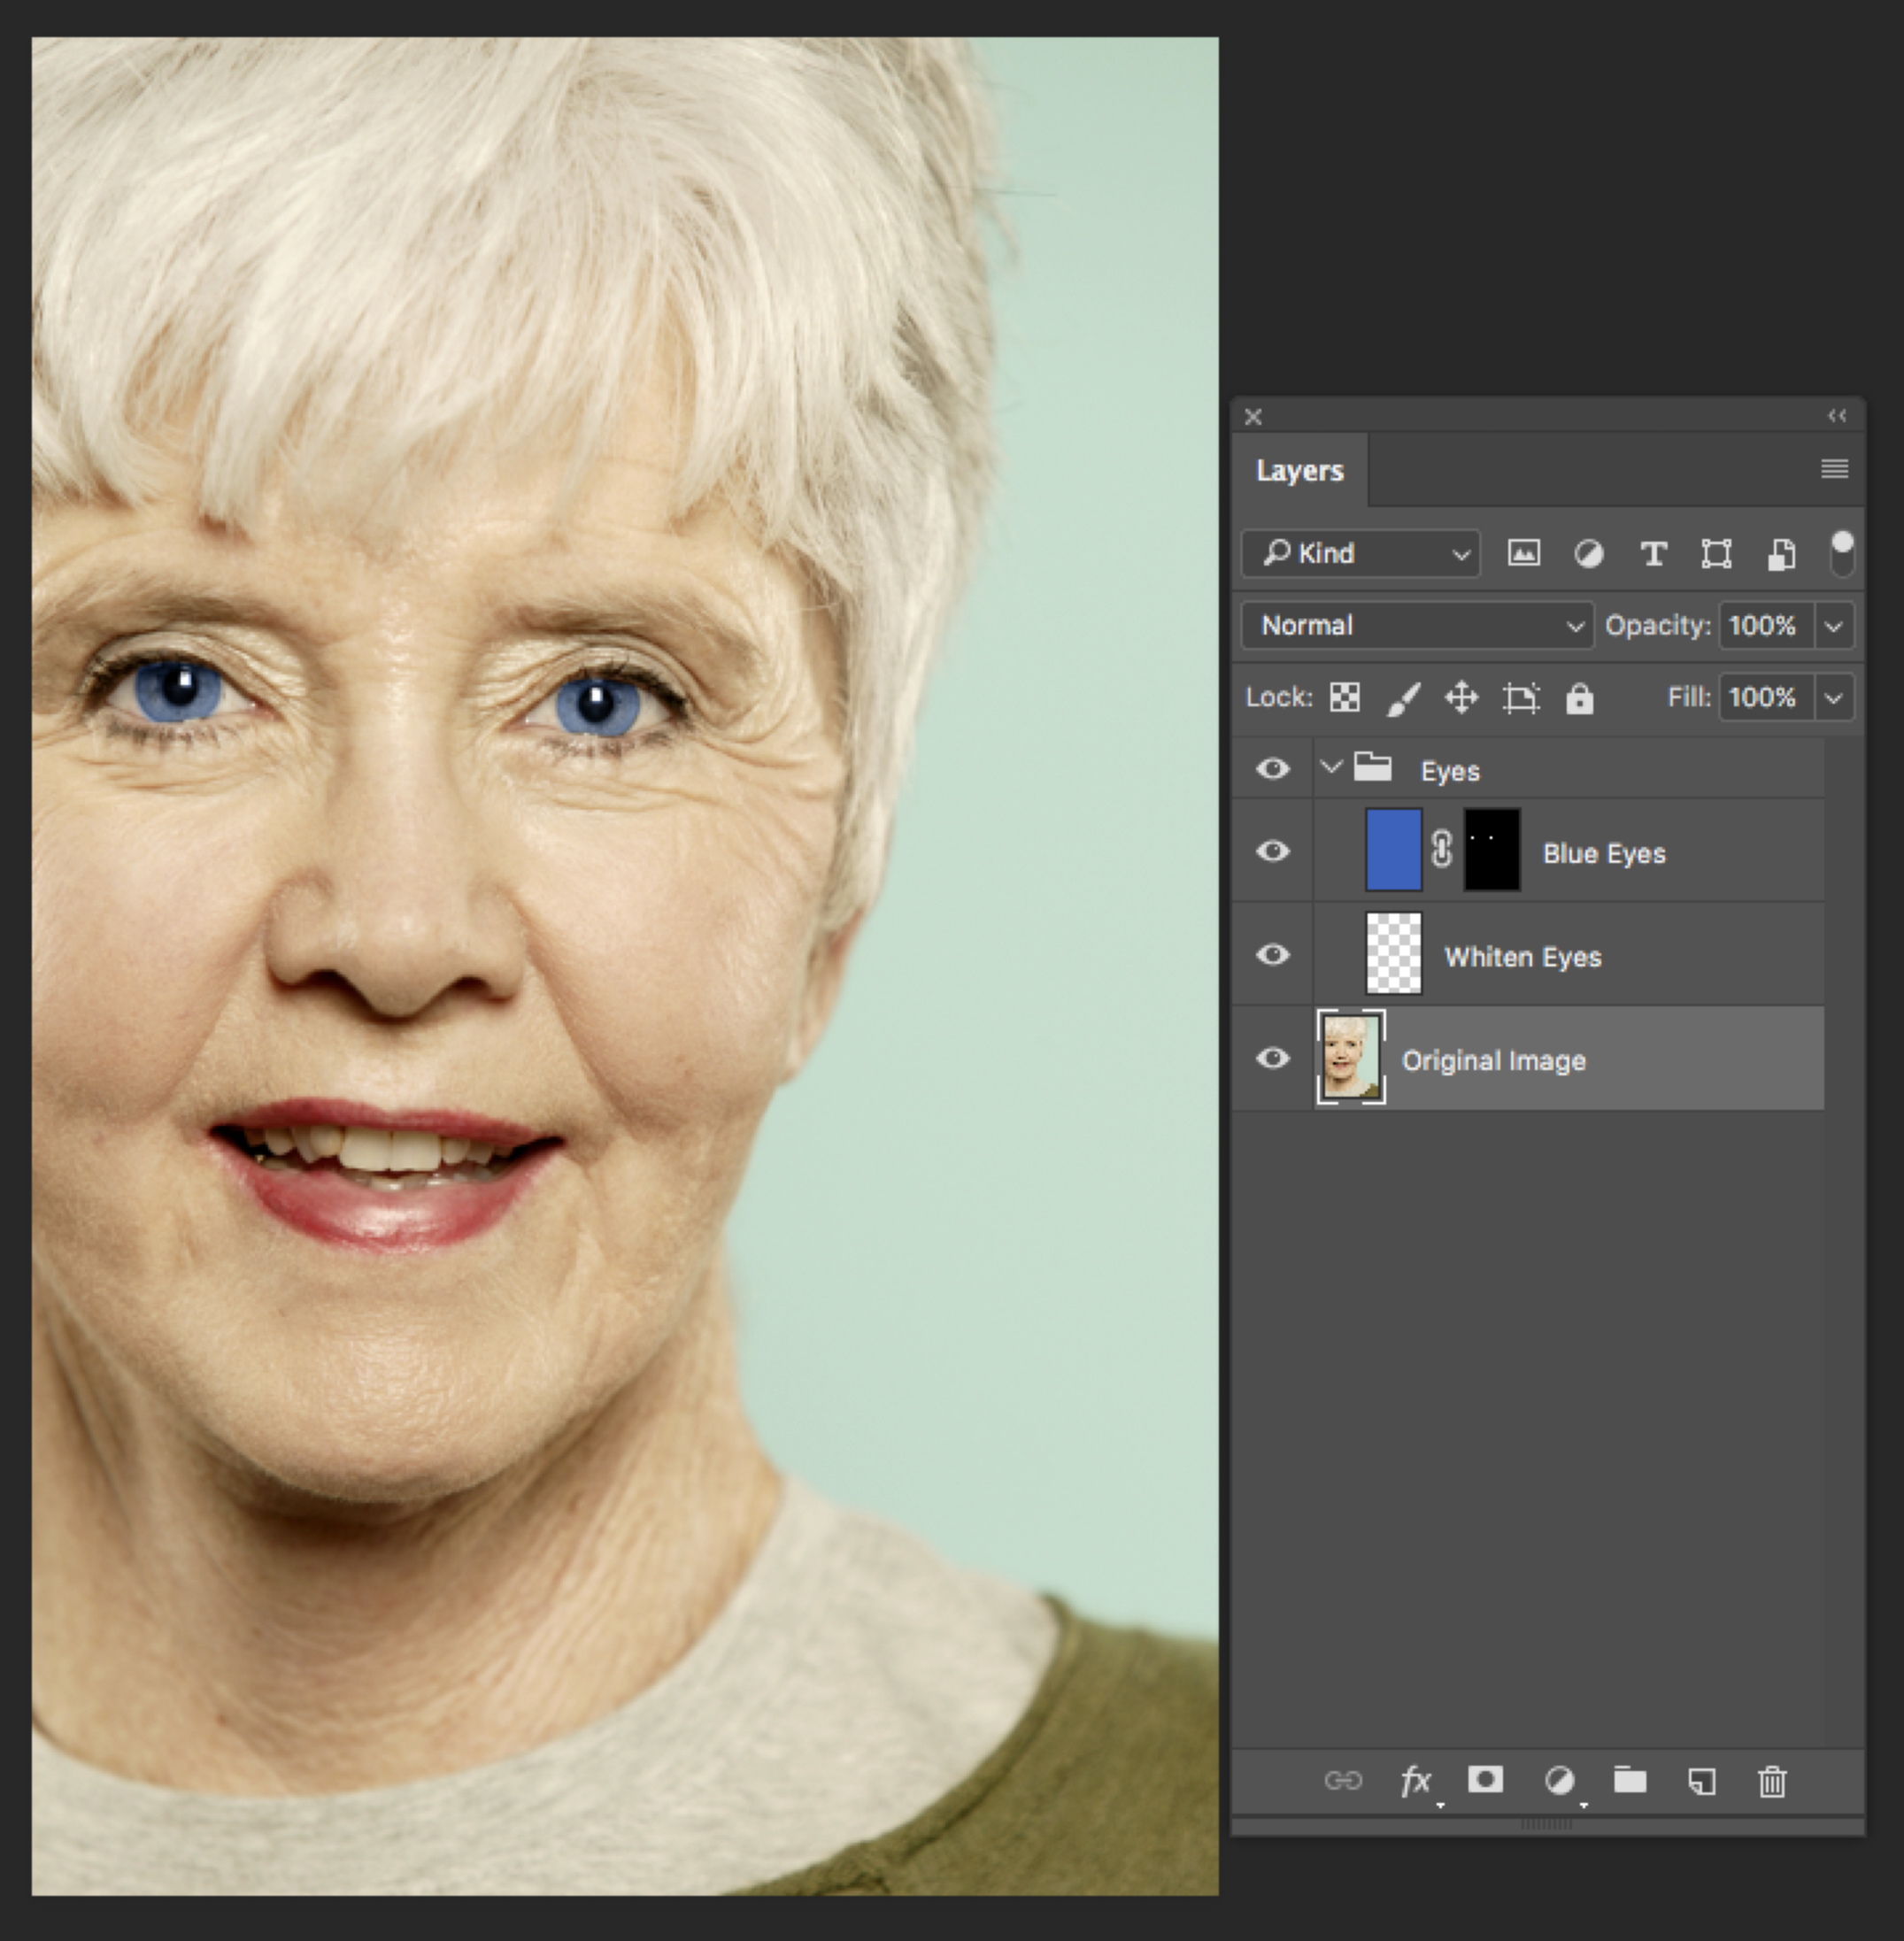1904x1941 pixels.
Task: Select the Whiten Eyes layer name
Action: click(x=1522, y=957)
